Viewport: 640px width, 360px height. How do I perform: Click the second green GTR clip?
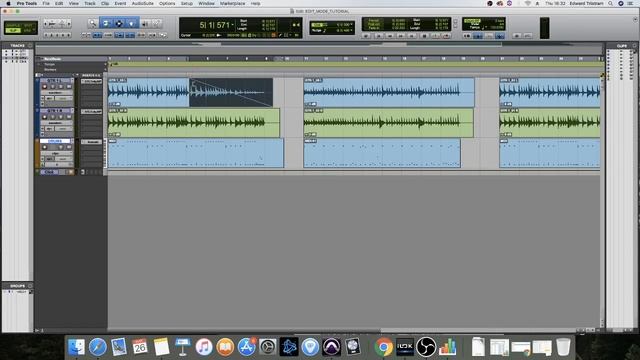(x=388, y=122)
